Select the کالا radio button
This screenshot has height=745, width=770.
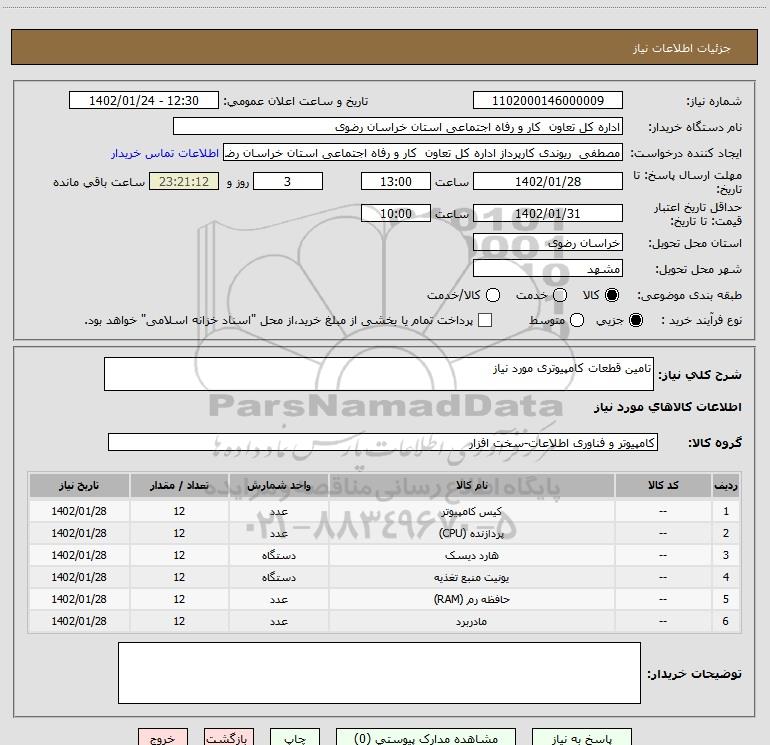click(612, 295)
